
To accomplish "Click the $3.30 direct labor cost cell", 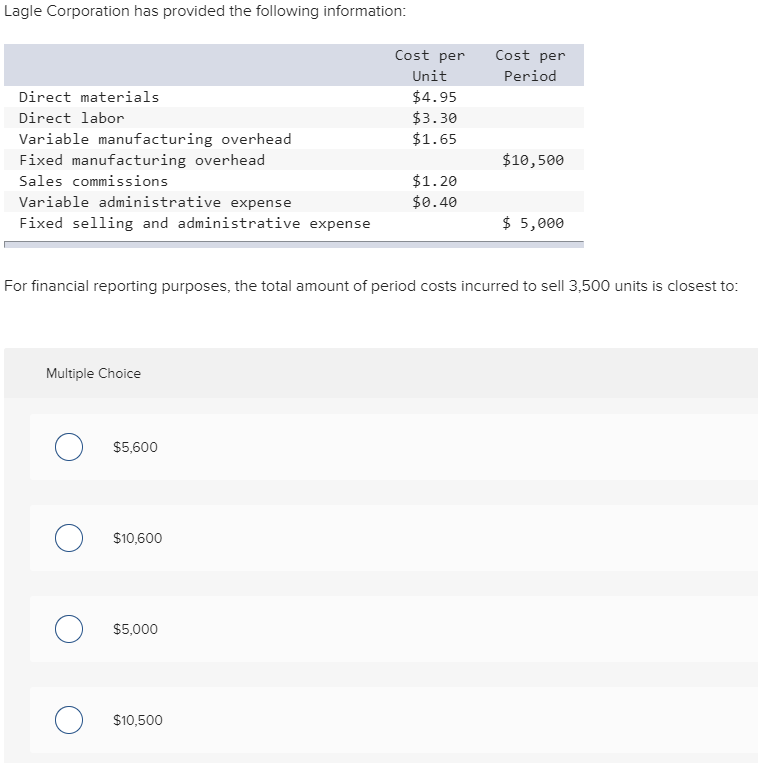I will coord(434,118).
